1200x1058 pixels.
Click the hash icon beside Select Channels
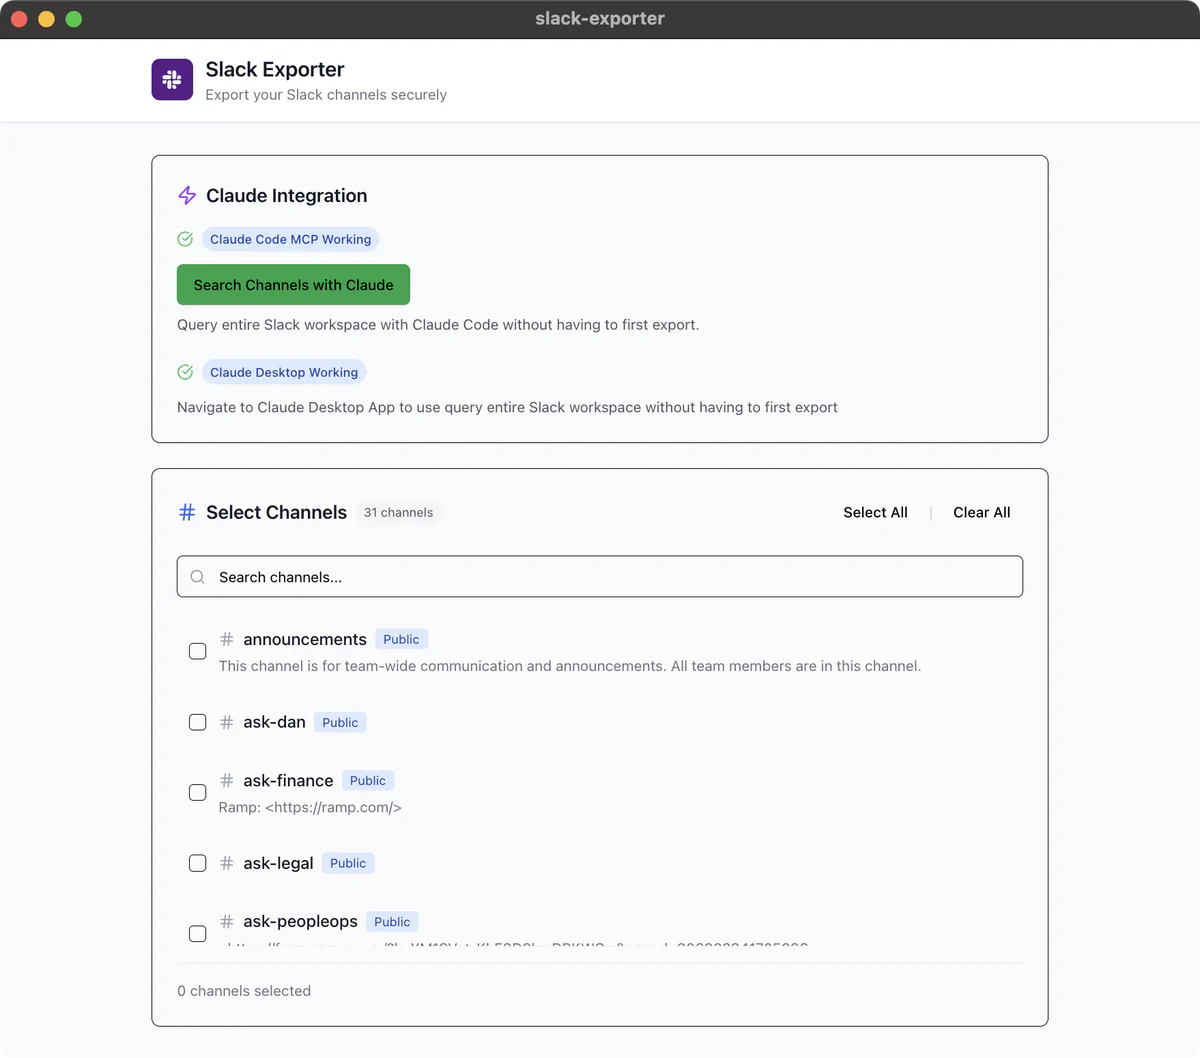pyautogui.click(x=186, y=512)
